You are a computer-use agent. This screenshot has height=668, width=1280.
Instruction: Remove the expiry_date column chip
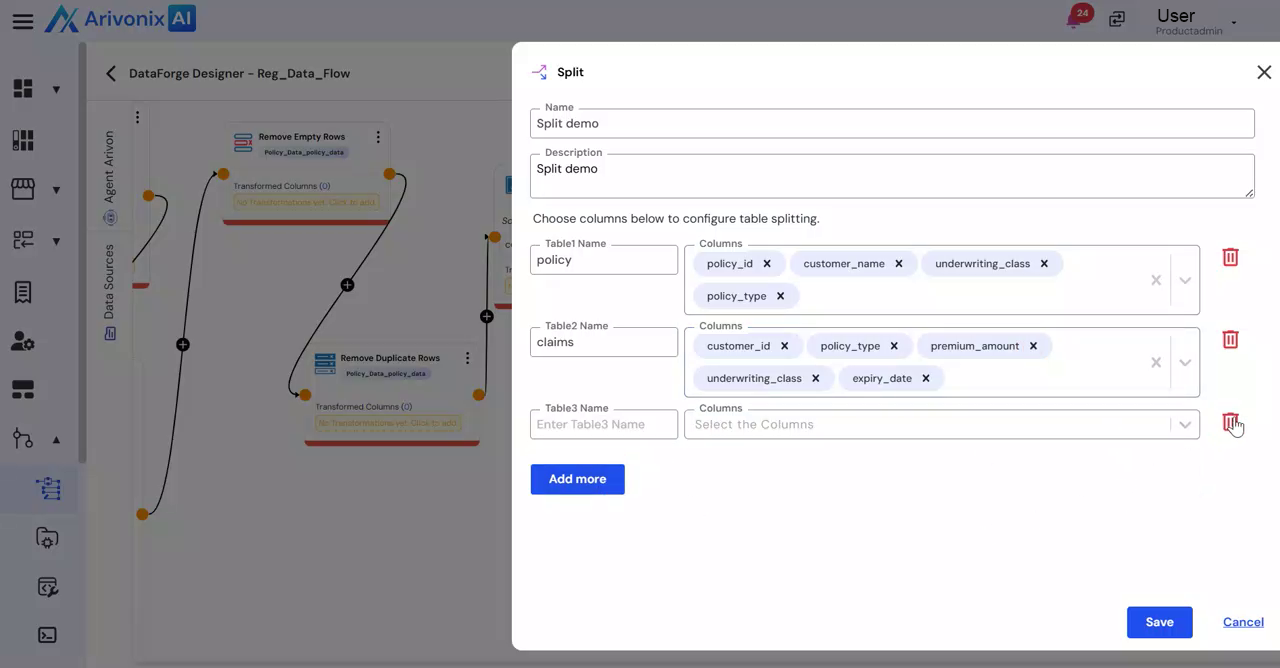point(926,378)
